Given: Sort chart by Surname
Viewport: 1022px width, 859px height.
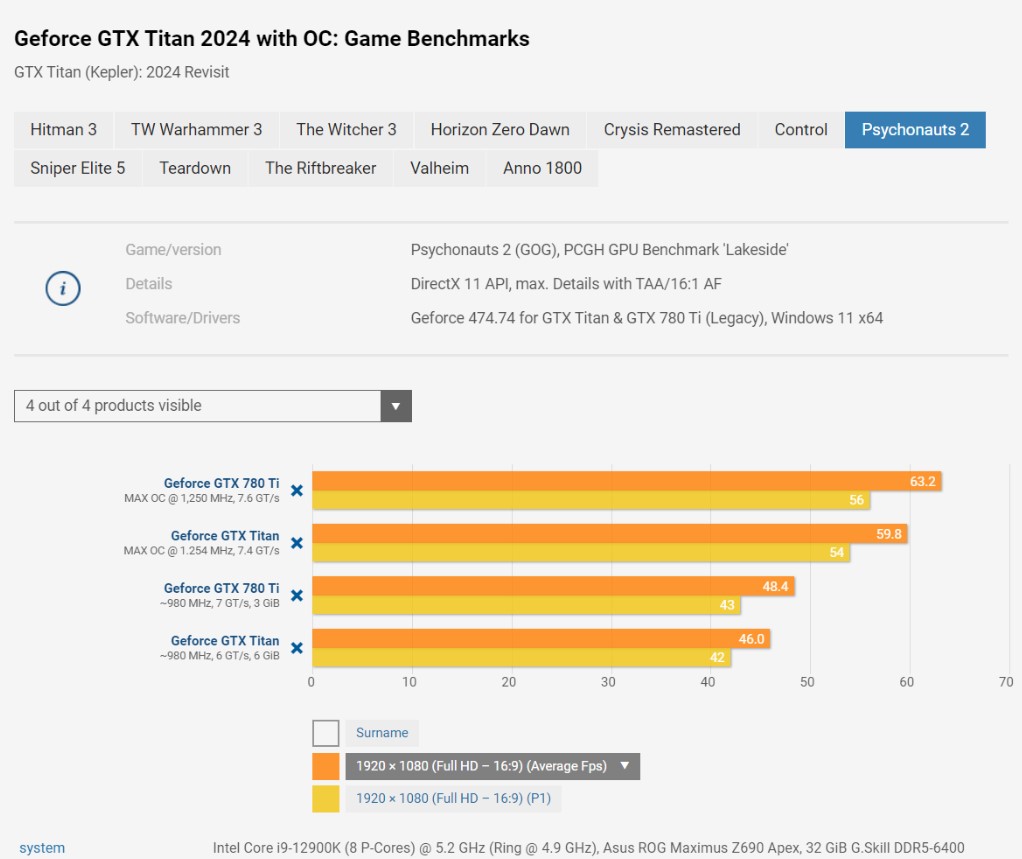Looking at the screenshot, I should pos(382,733).
